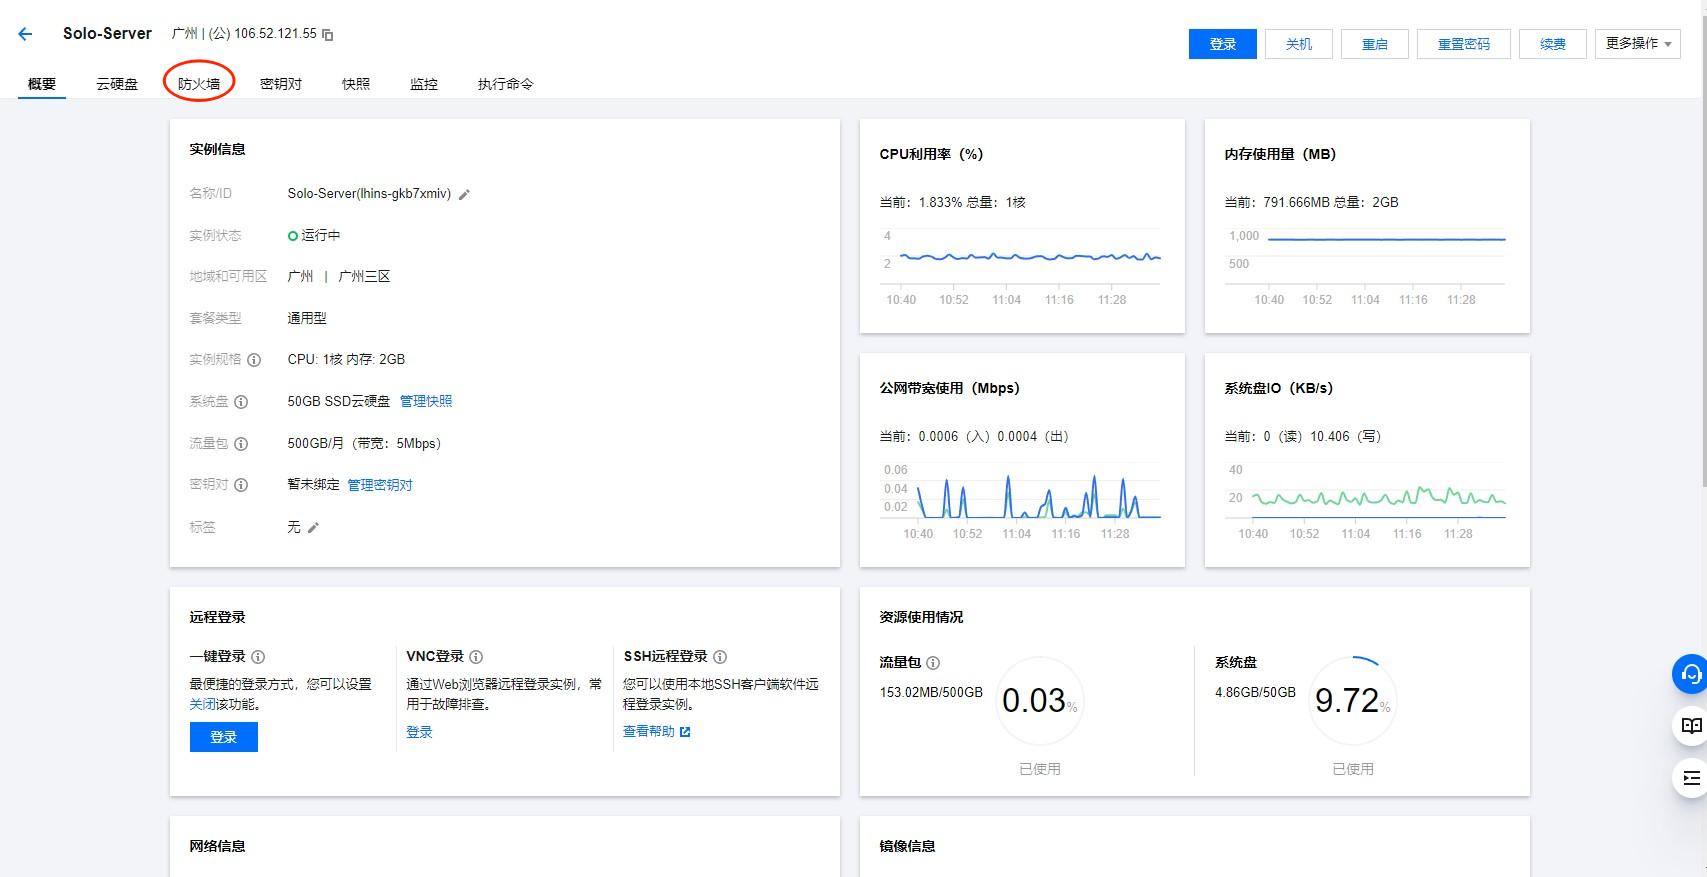The width and height of the screenshot is (1707, 877).
Task: Show info for 一键登录
Action: click(258, 657)
